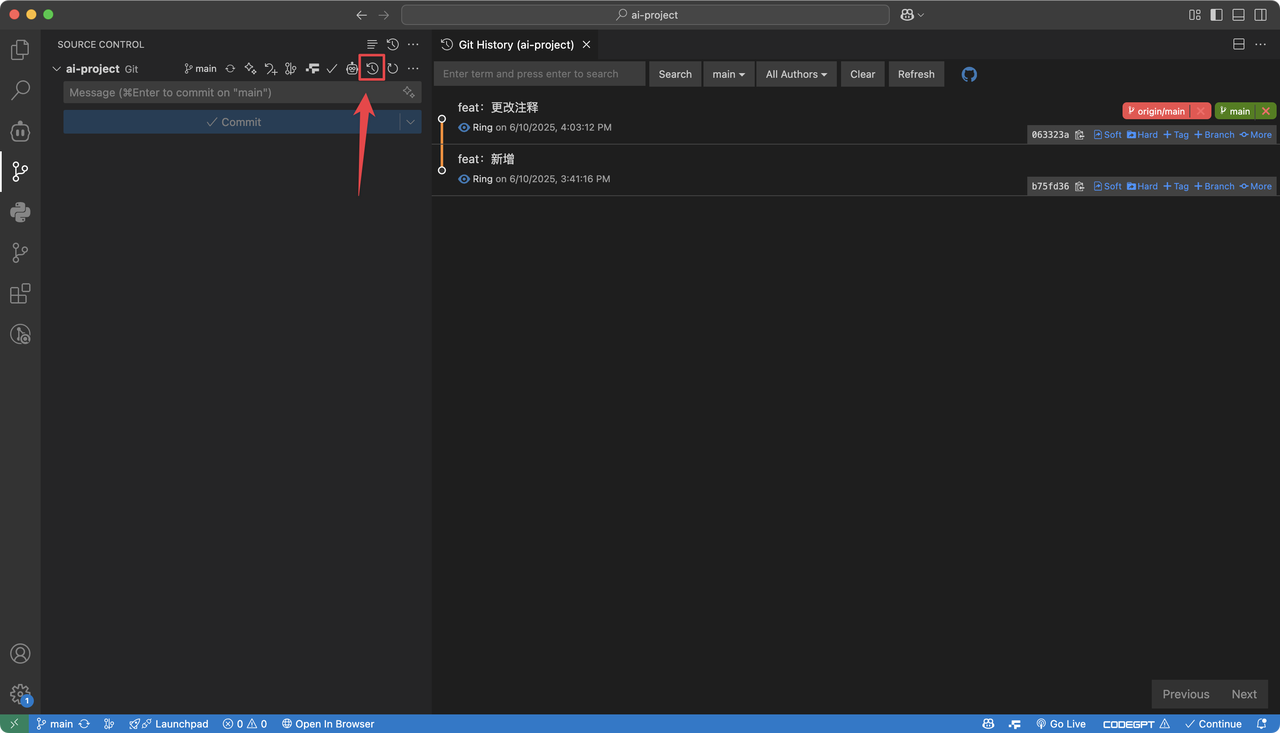Focus the Git History search field
The height and width of the screenshot is (733, 1280).
coord(539,74)
